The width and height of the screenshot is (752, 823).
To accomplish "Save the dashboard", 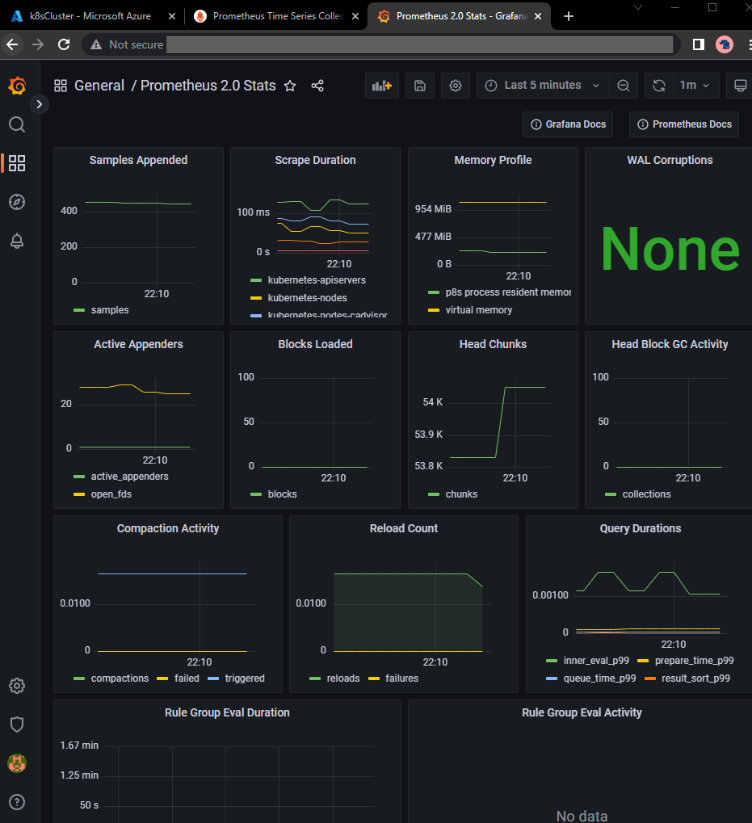I will pos(420,86).
